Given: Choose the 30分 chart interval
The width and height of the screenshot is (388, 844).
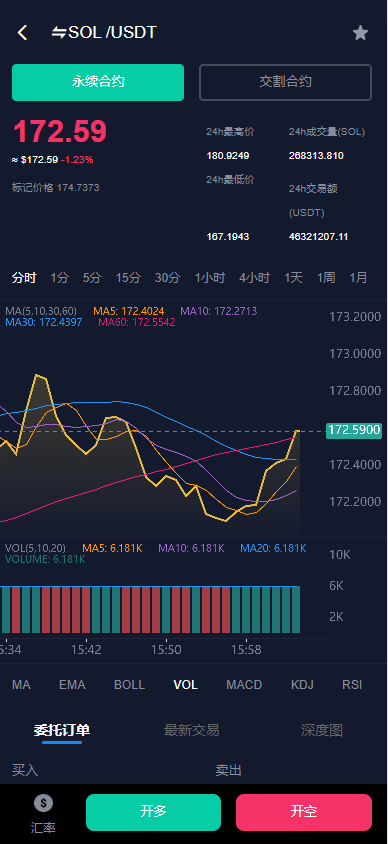Looking at the screenshot, I should coord(167,278).
